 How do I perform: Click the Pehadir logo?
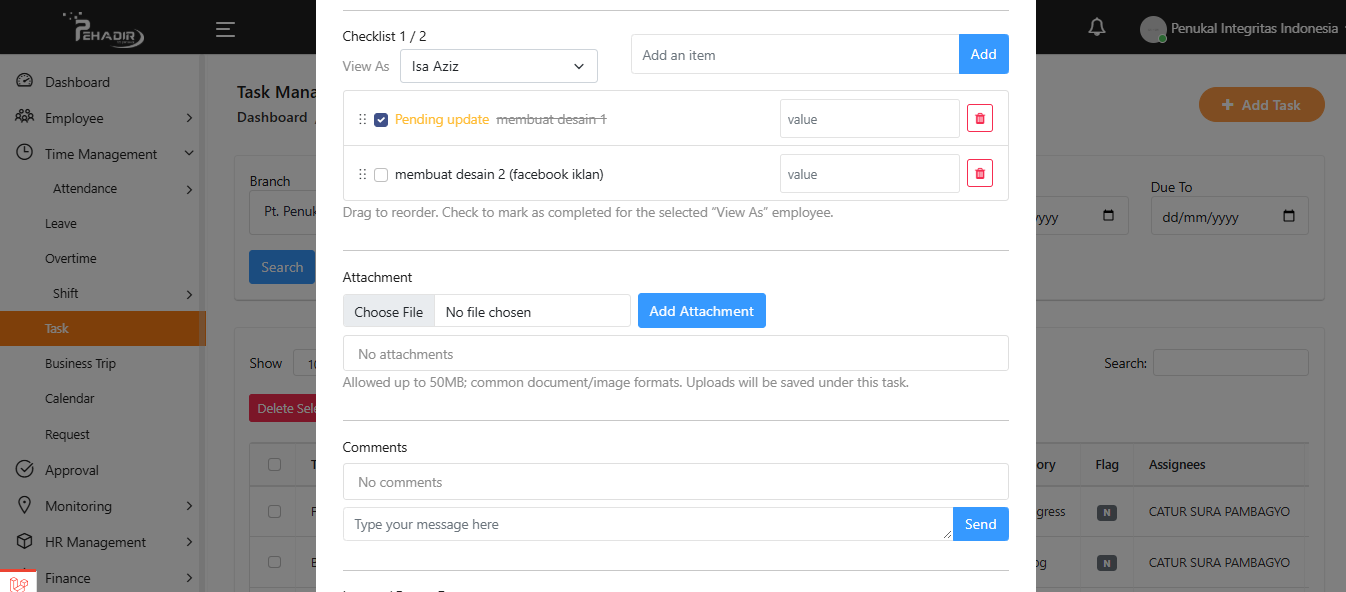[x=103, y=28]
